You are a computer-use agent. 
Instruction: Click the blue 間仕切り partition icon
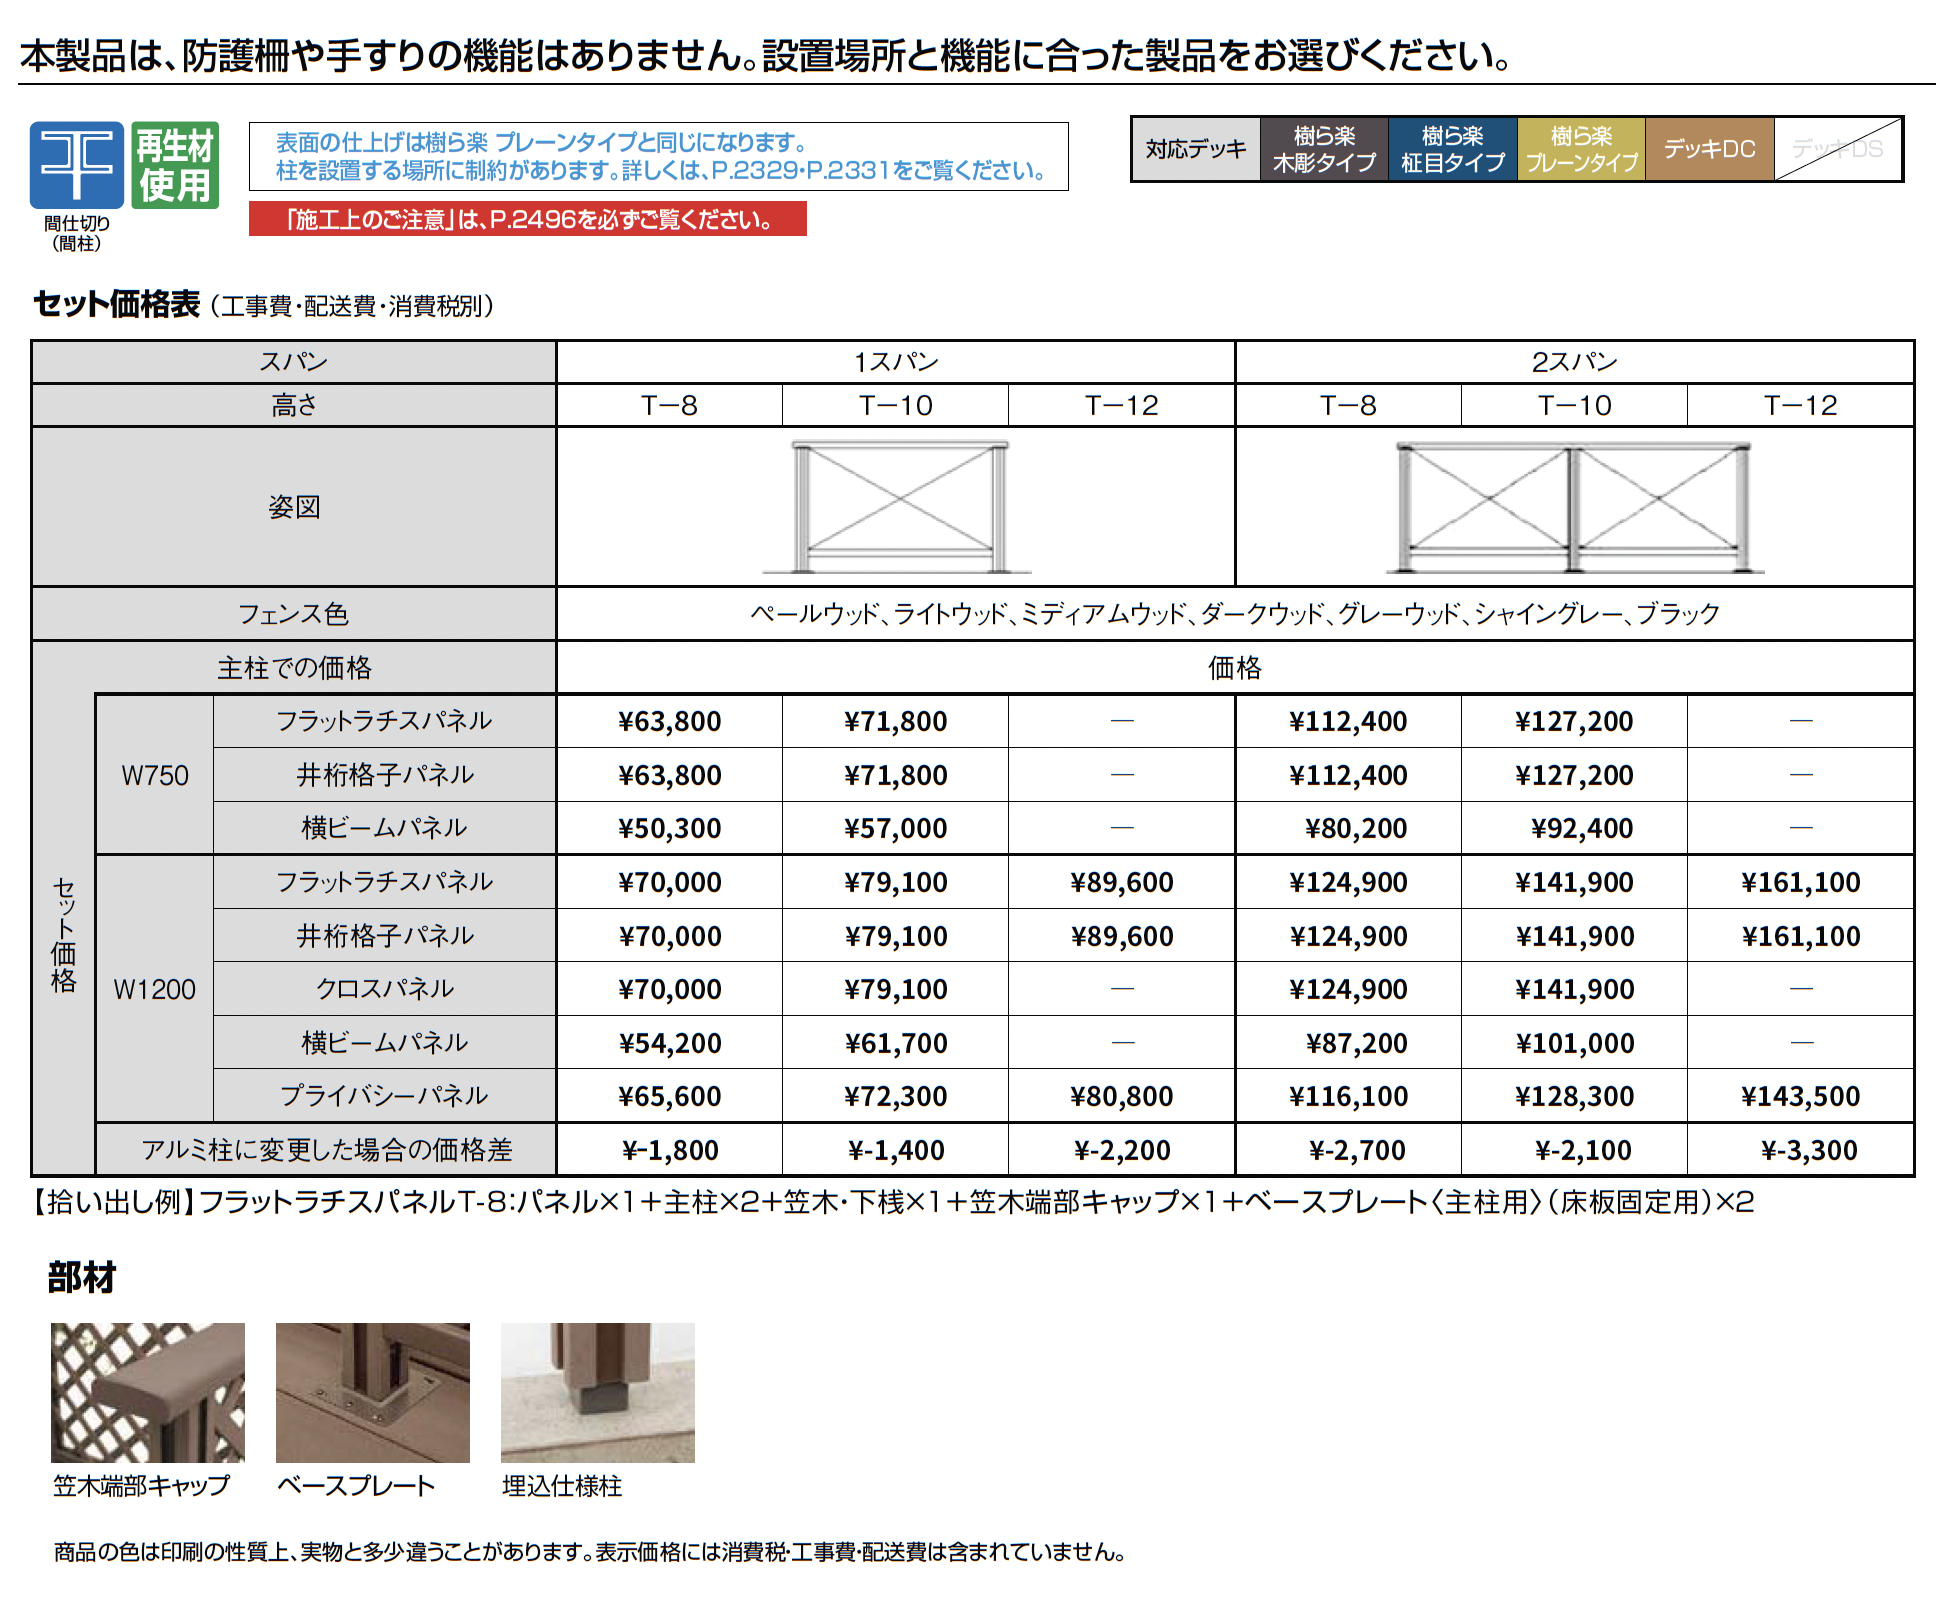pyautogui.click(x=77, y=164)
